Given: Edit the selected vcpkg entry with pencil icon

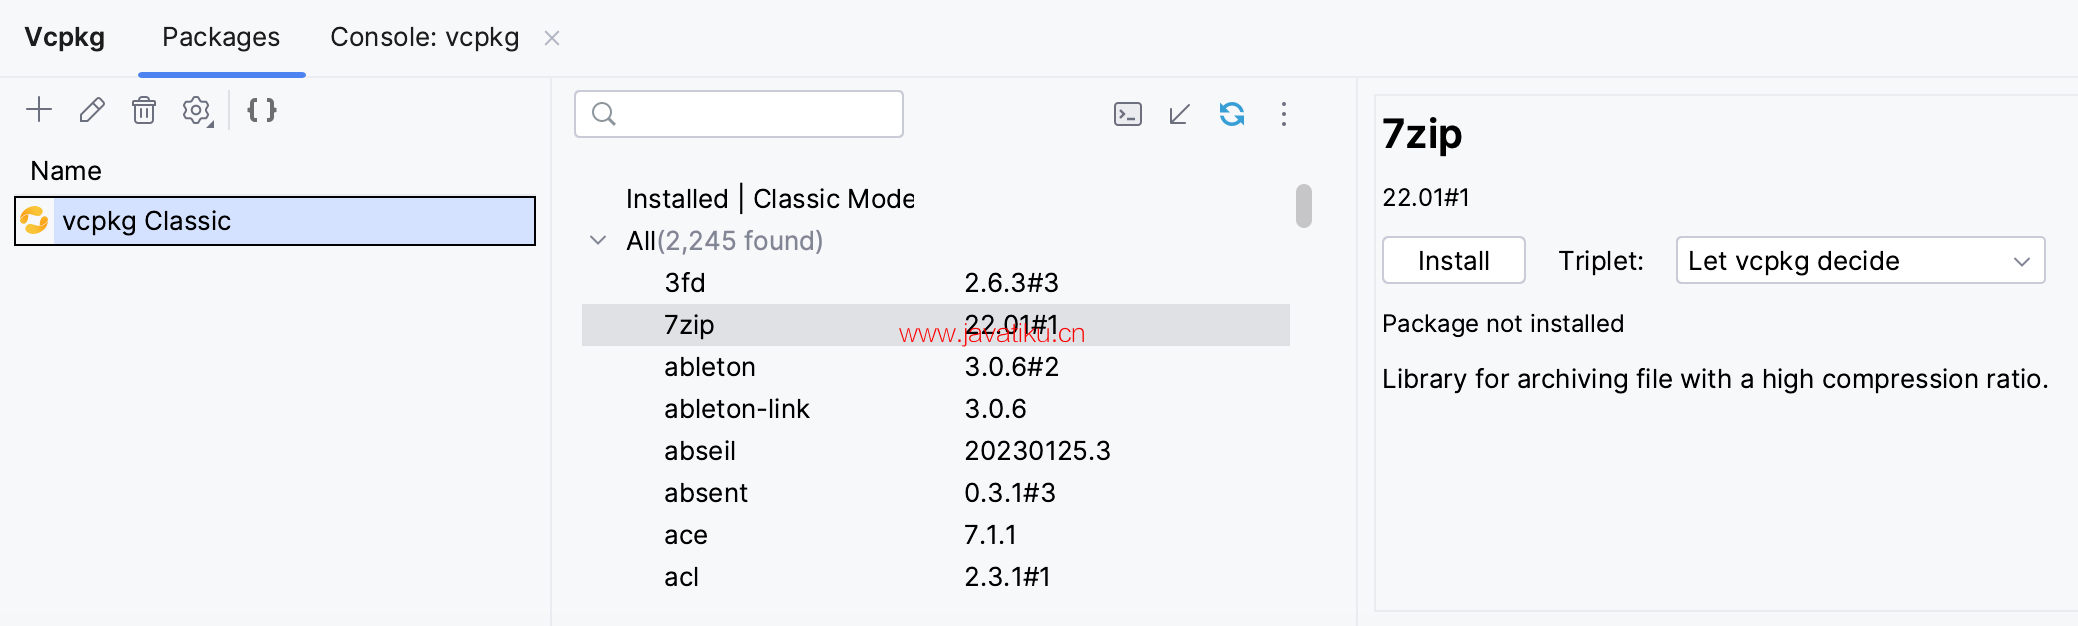Looking at the screenshot, I should (x=92, y=110).
